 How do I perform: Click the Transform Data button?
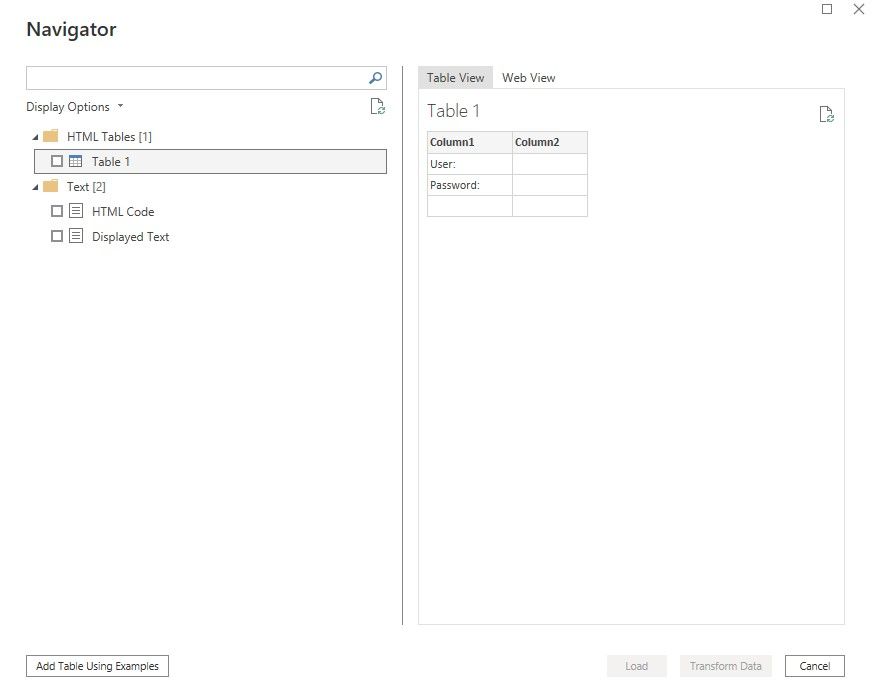[x=725, y=666]
